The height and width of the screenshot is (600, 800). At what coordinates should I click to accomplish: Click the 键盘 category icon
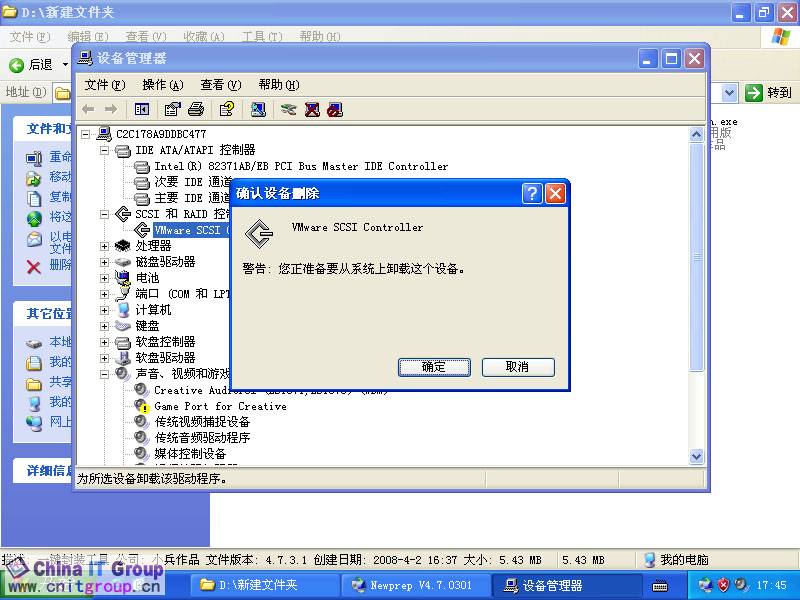coord(122,326)
